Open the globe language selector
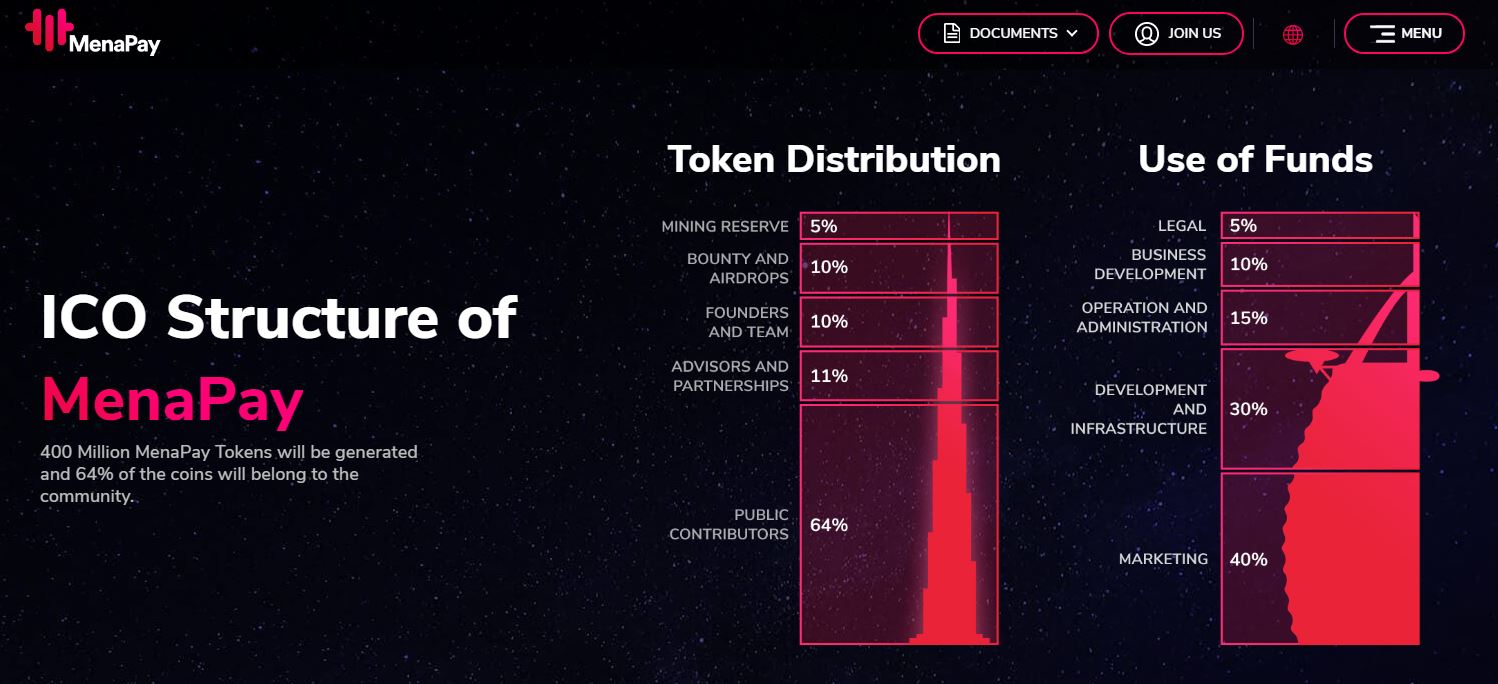The width and height of the screenshot is (1498, 684). coord(1293,34)
